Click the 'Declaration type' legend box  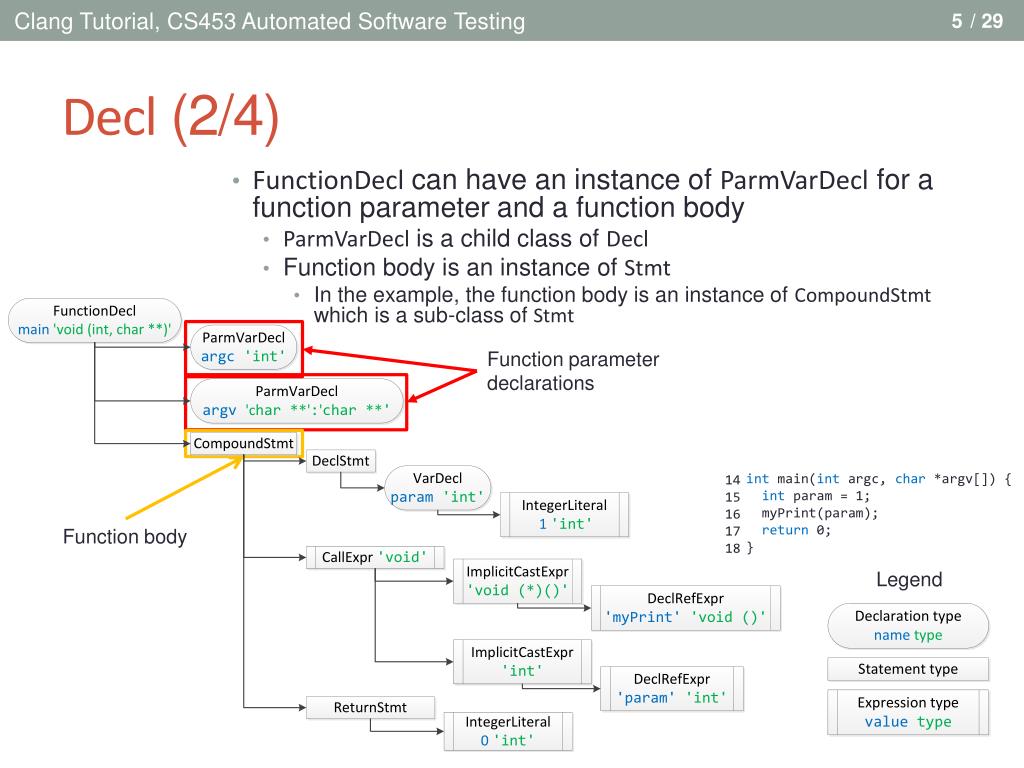[x=908, y=626]
